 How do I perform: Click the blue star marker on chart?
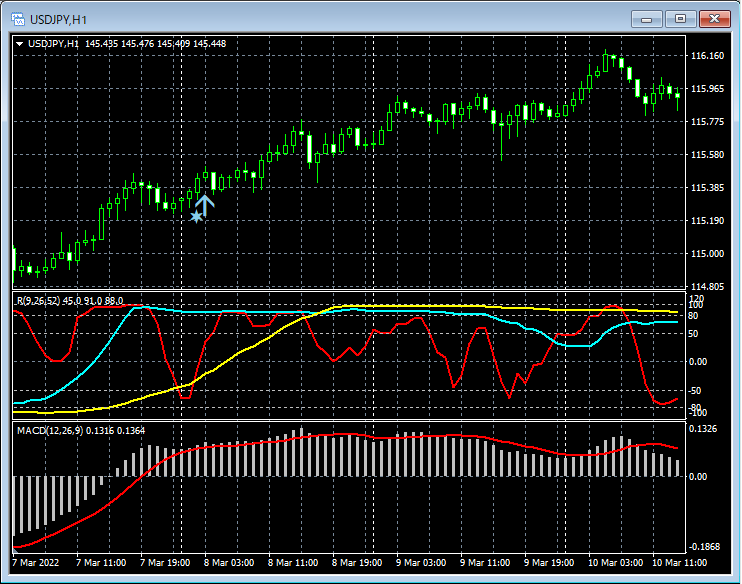196,217
